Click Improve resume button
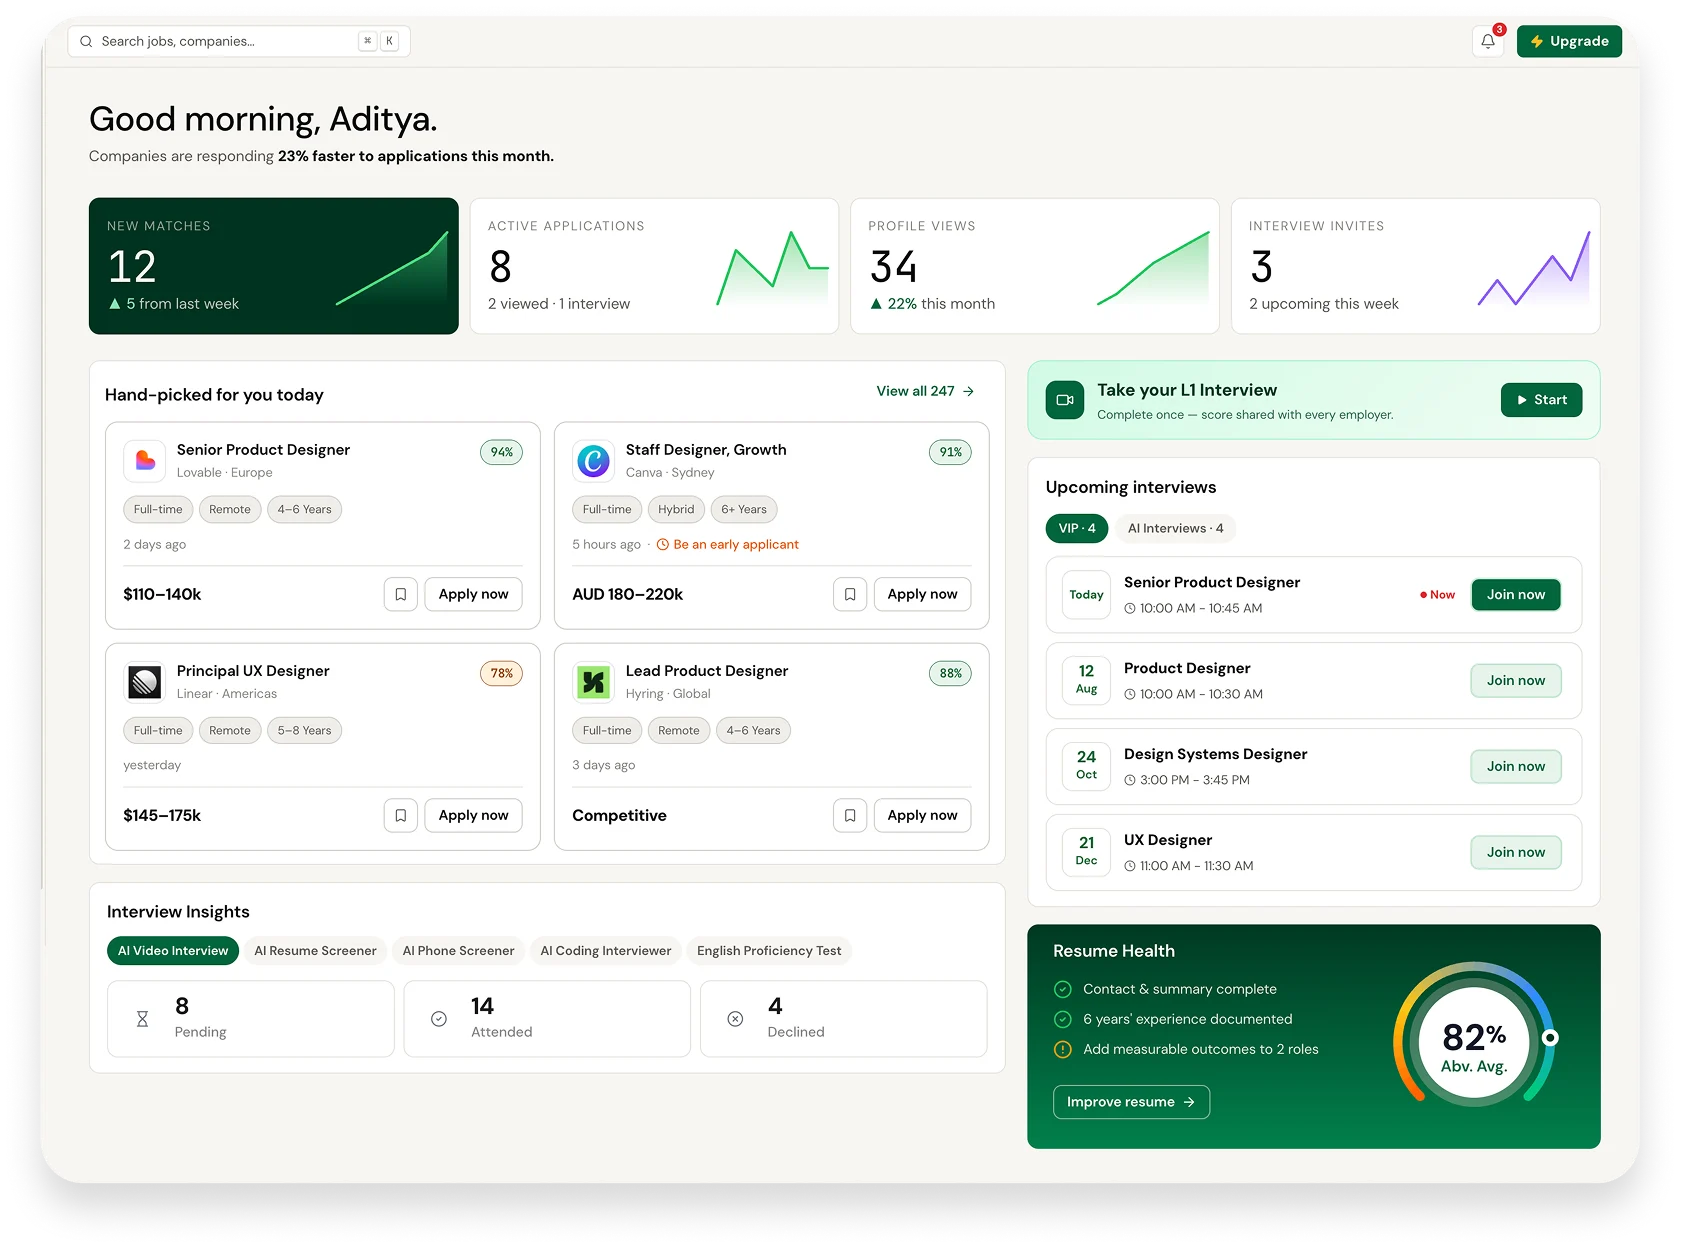This screenshot has height=1249, width=1681. click(x=1131, y=1102)
